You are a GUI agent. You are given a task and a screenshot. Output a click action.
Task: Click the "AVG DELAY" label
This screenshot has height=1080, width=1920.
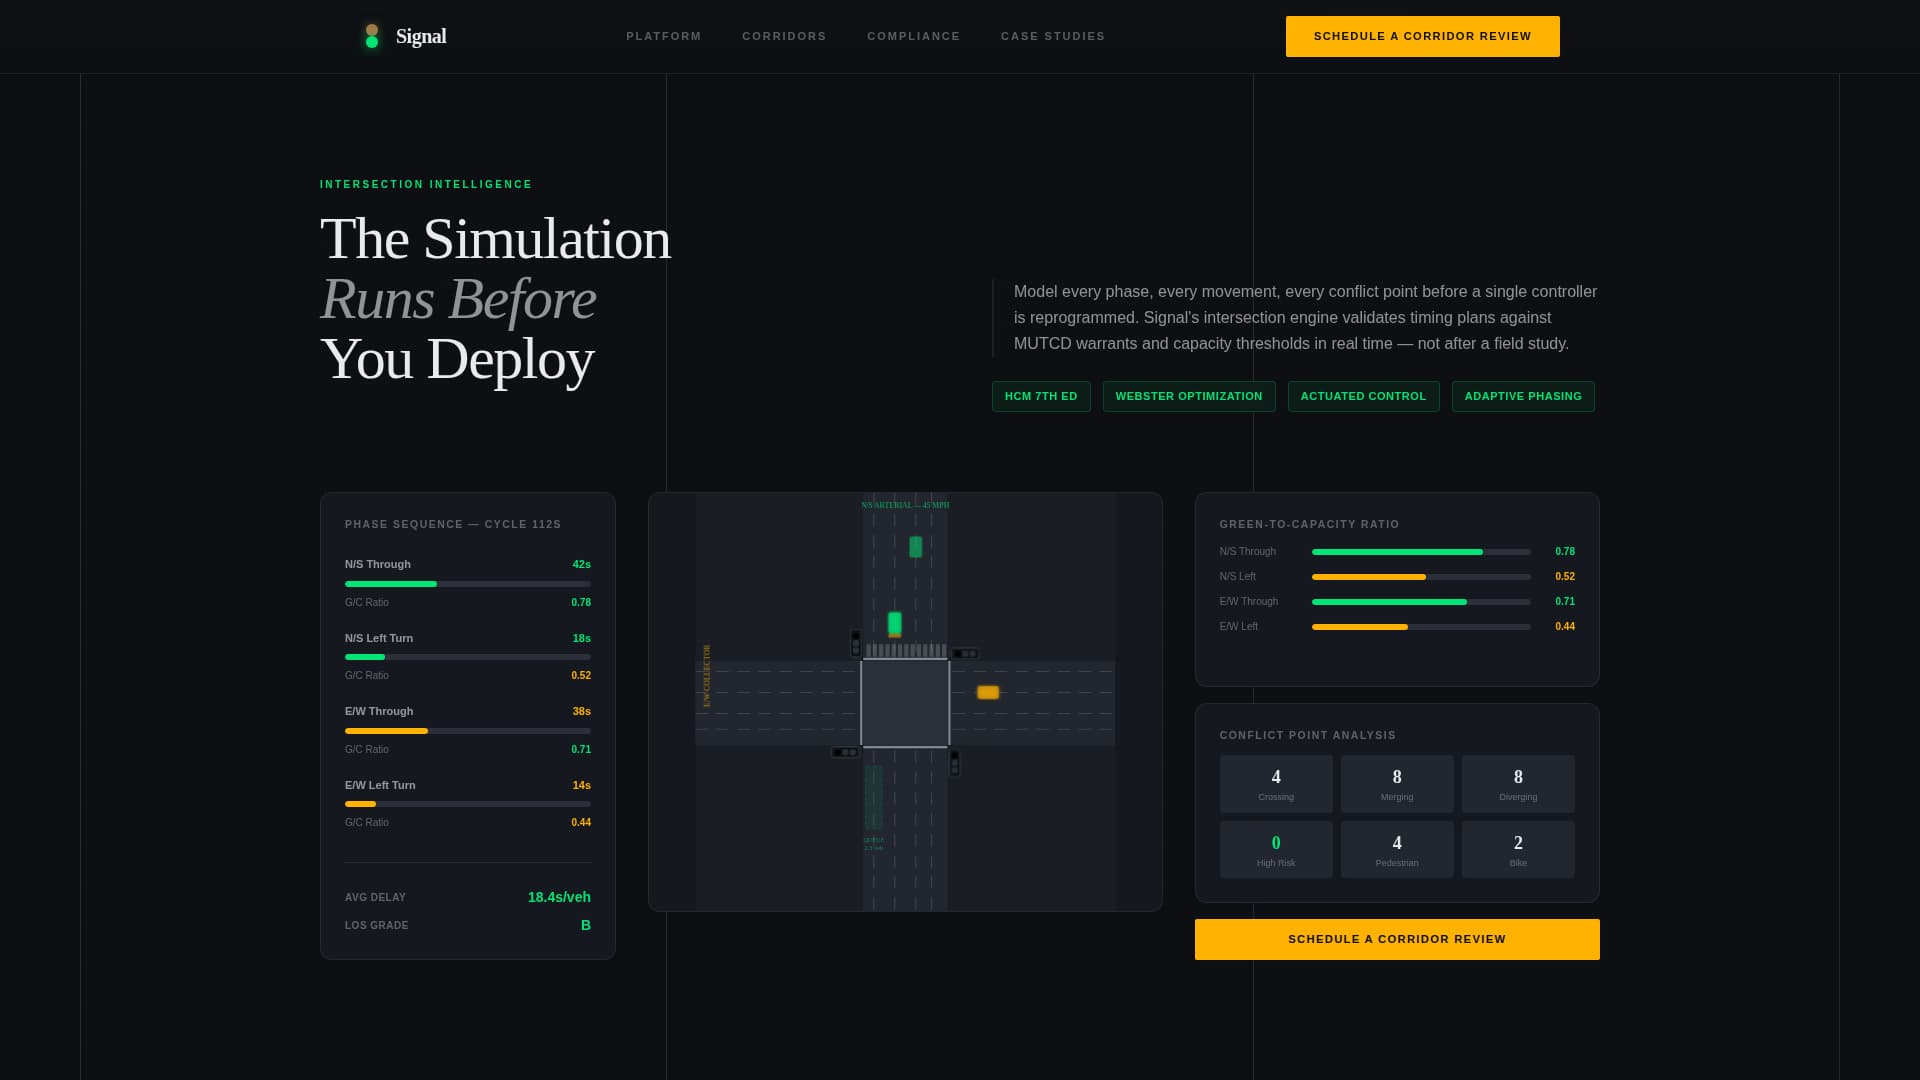tap(375, 897)
